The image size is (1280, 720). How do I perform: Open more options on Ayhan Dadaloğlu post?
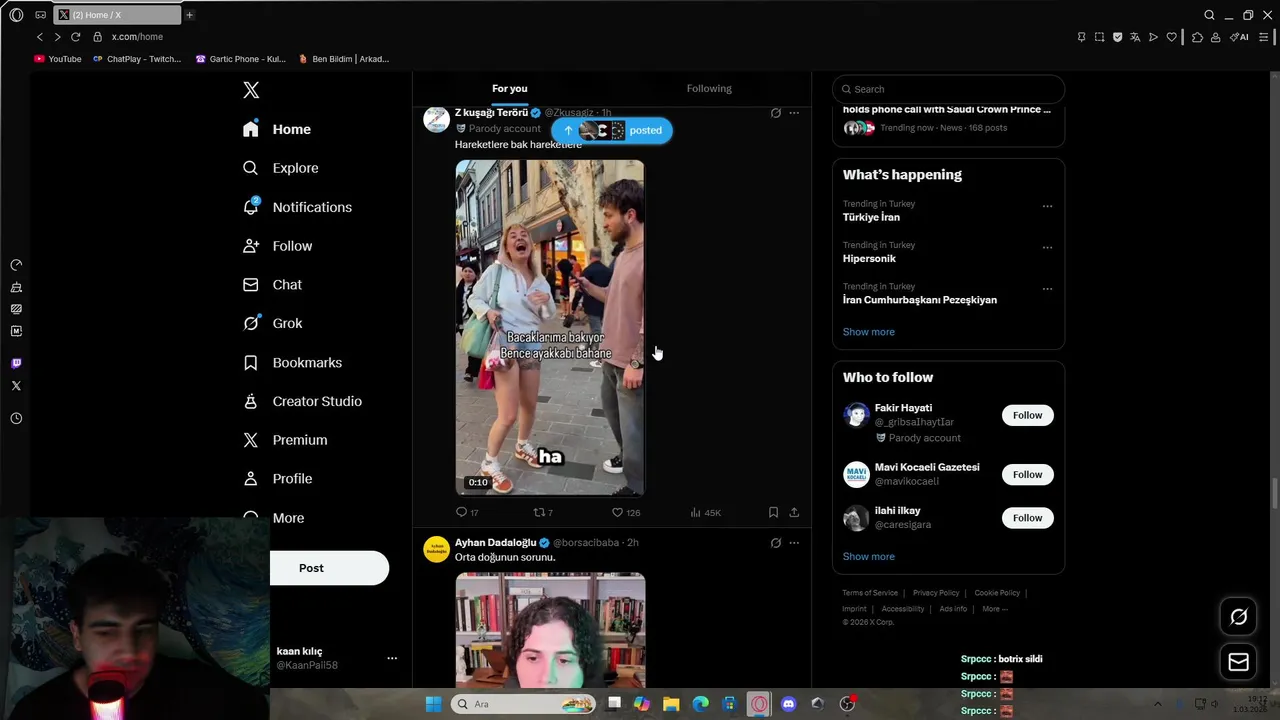794,543
